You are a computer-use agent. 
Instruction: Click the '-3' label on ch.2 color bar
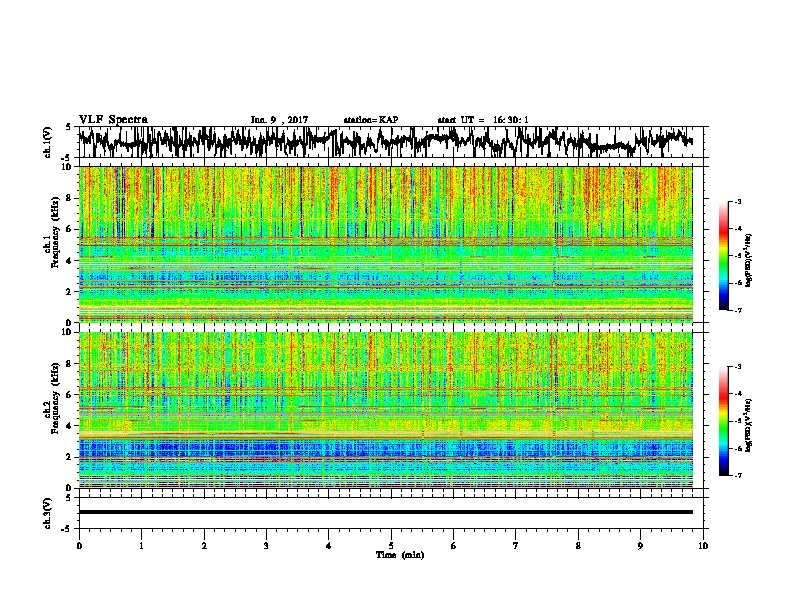(x=737, y=367)
